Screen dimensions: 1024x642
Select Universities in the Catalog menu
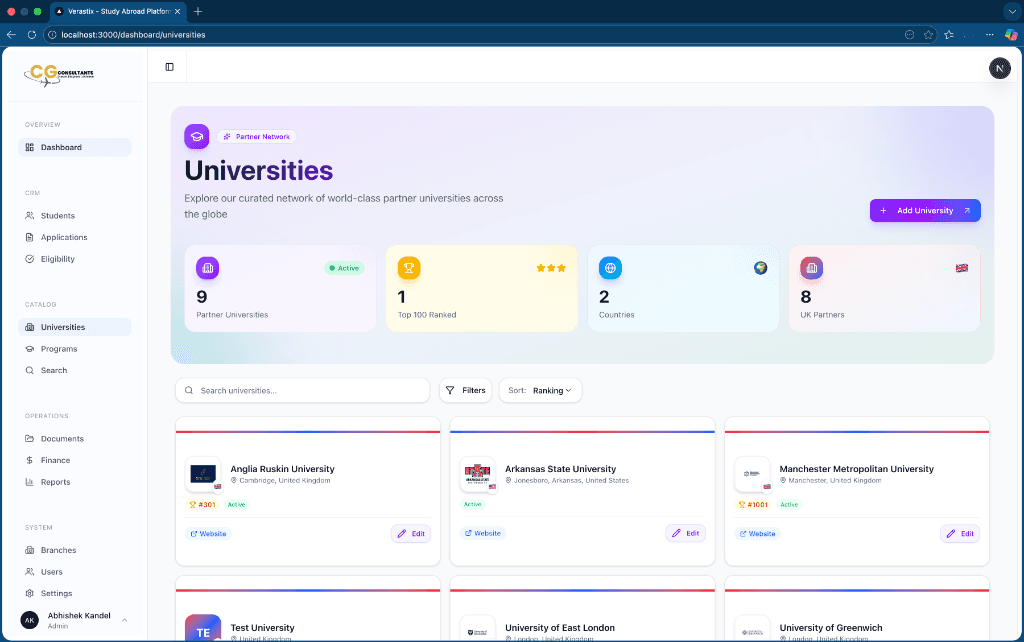tap(60, 327)
